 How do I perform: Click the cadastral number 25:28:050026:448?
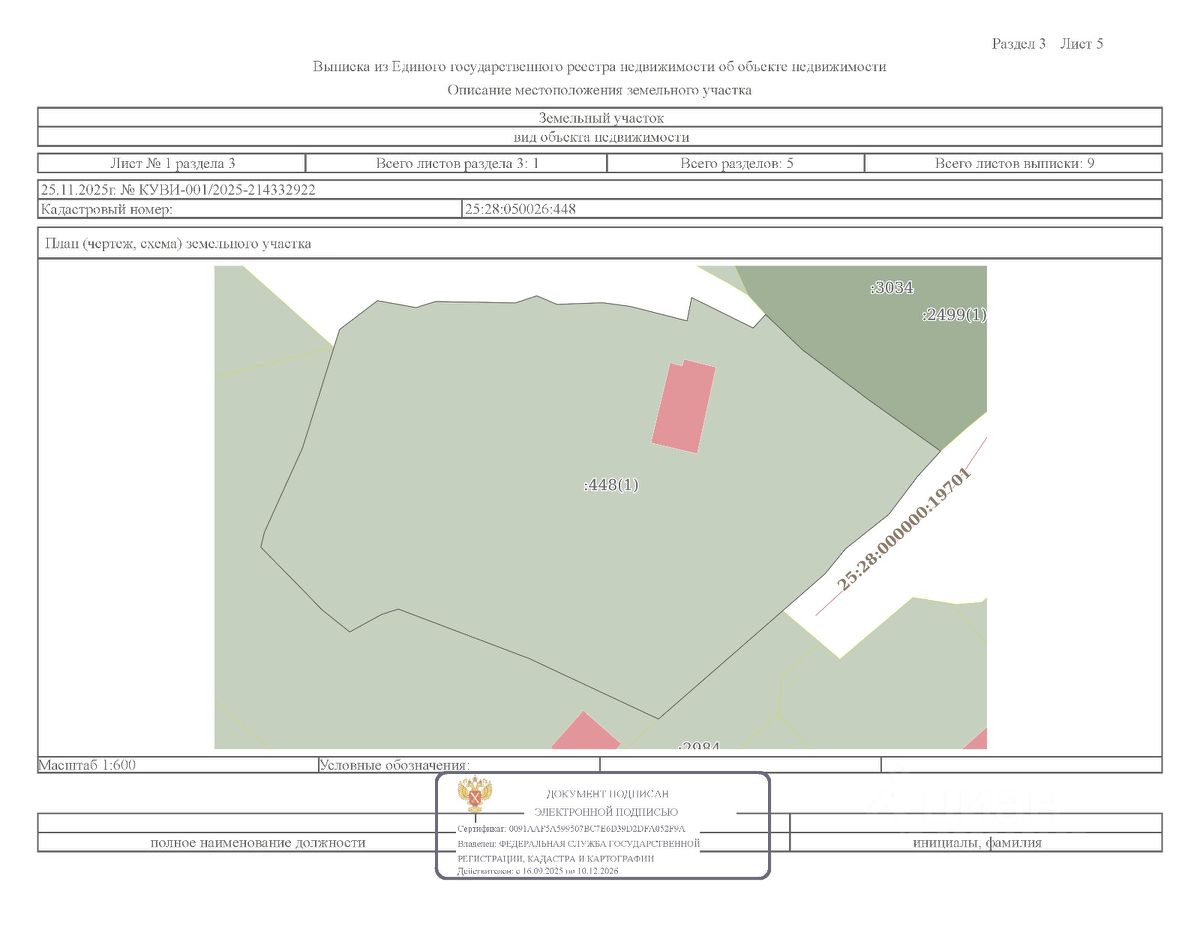(x=520, y=209)
